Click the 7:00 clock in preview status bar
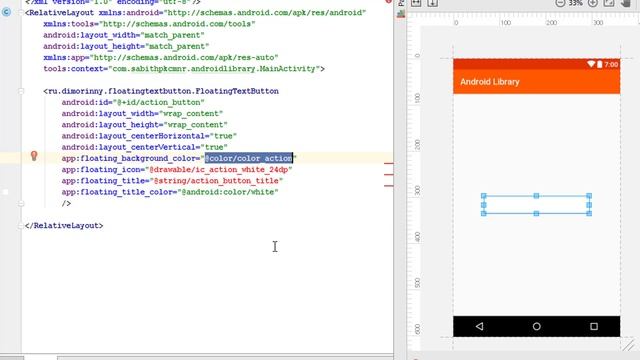Image resolution: width=640 pixels, height=360 pixels. [x=611, y=64]
